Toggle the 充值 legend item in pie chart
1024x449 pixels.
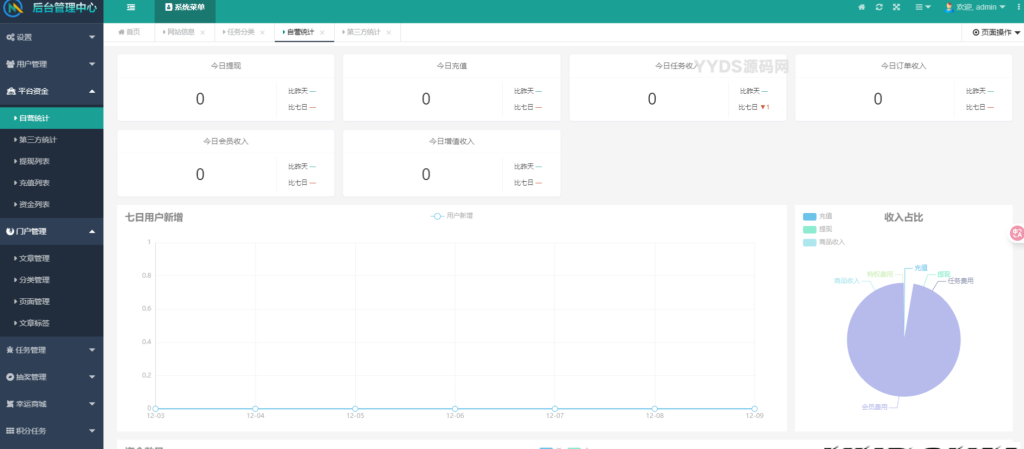click(818, 216)
